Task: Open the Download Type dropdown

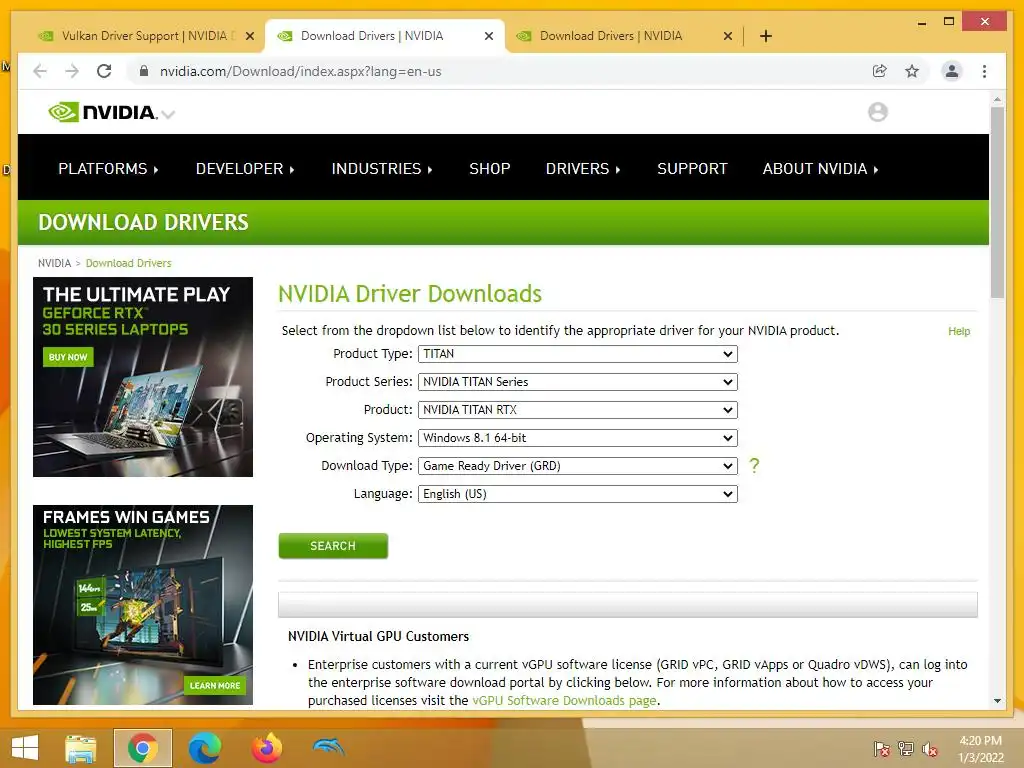Action: [577, 466]
